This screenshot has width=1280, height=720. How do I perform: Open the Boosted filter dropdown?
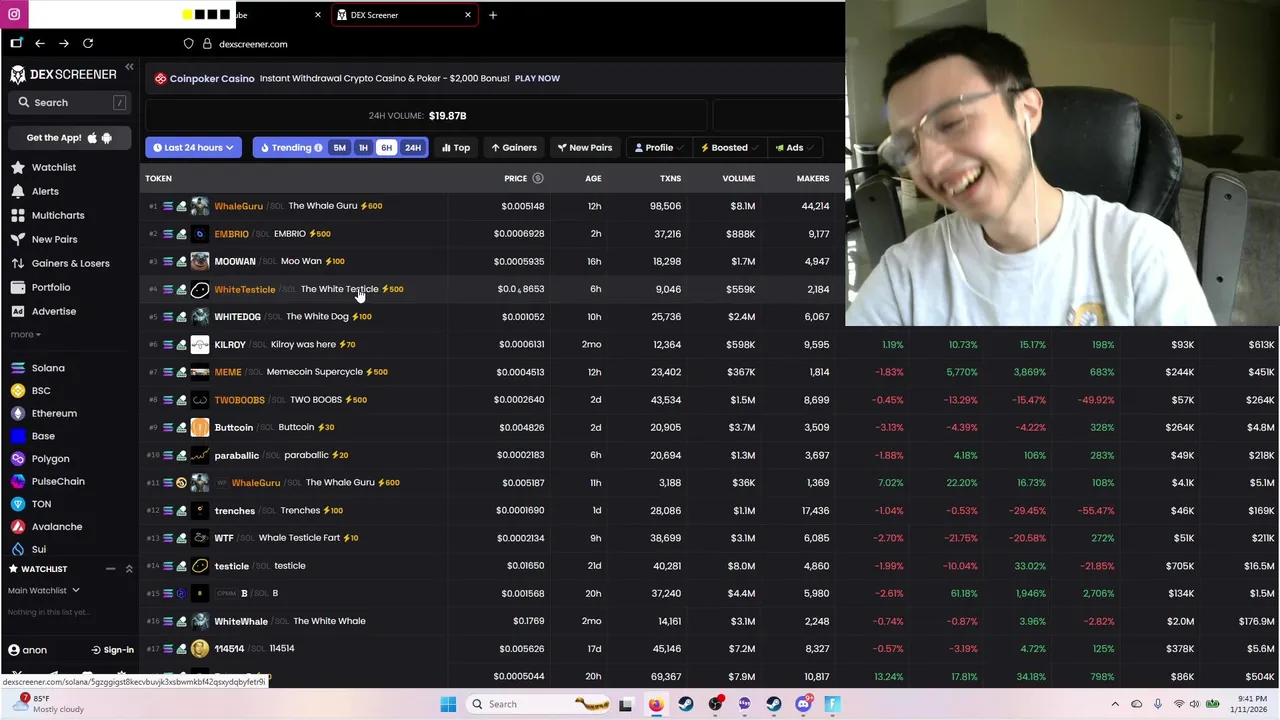pyautogui.click(x=729, y=148)
